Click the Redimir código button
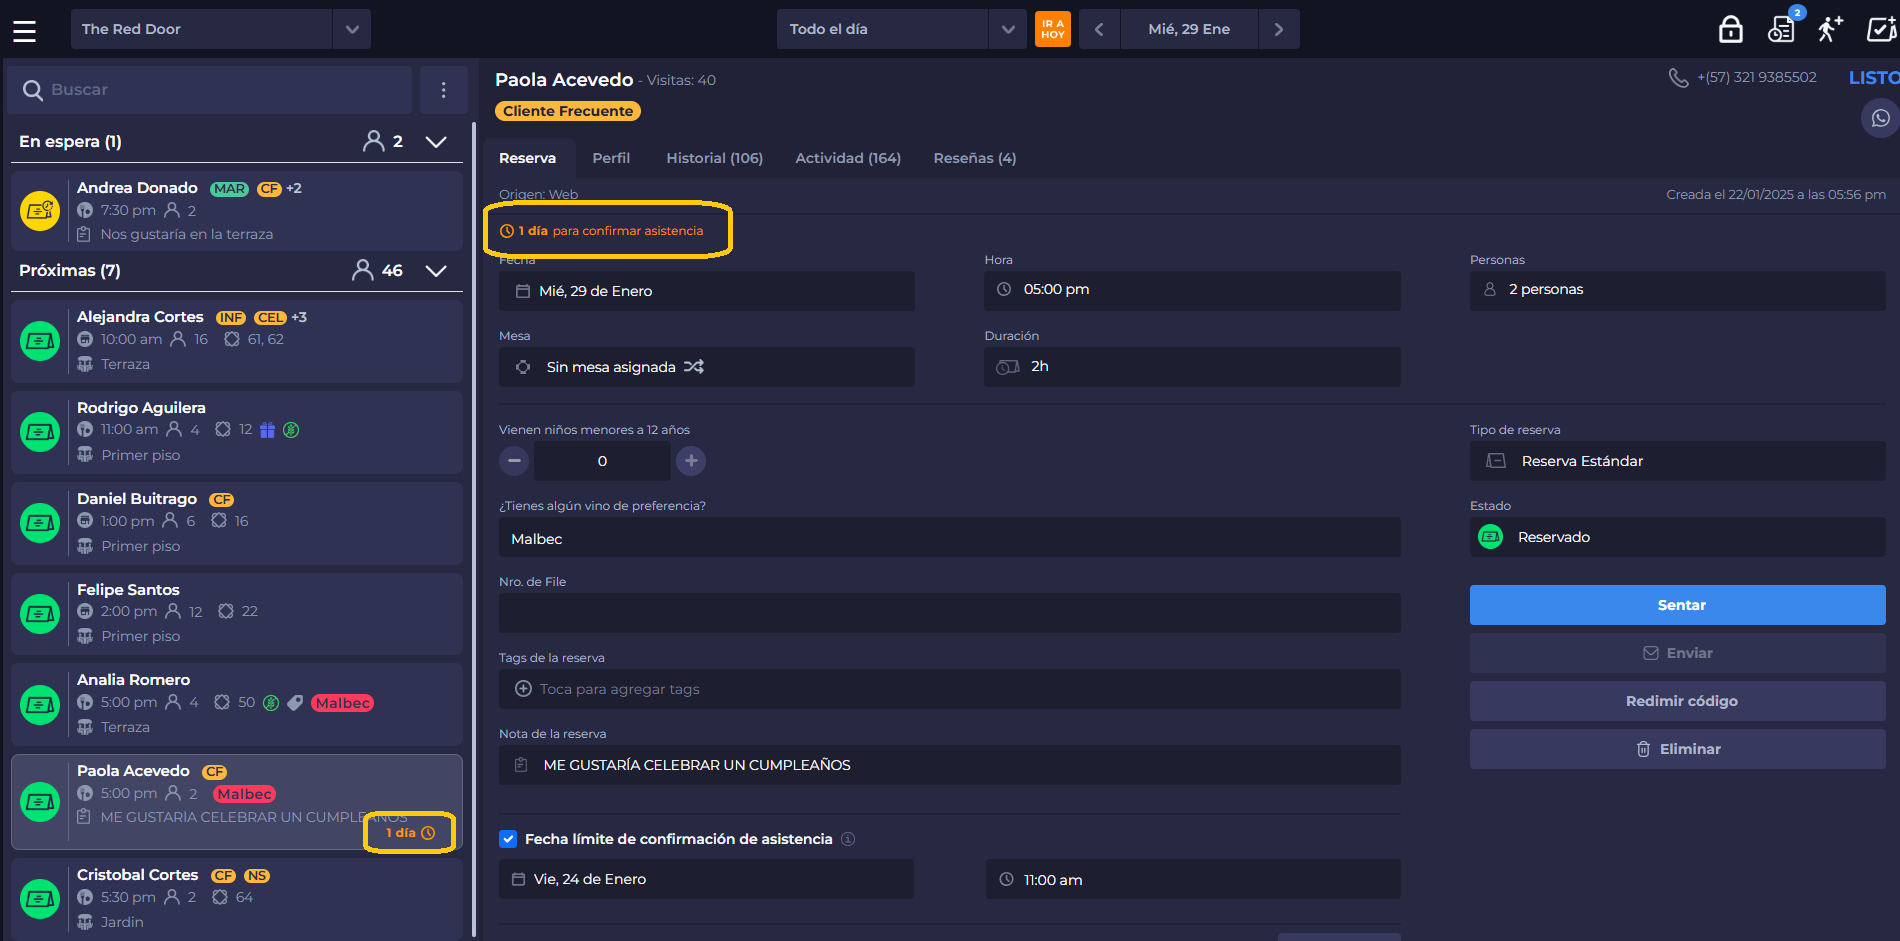The image size is (1900, 941). (x=1677, y=701)
